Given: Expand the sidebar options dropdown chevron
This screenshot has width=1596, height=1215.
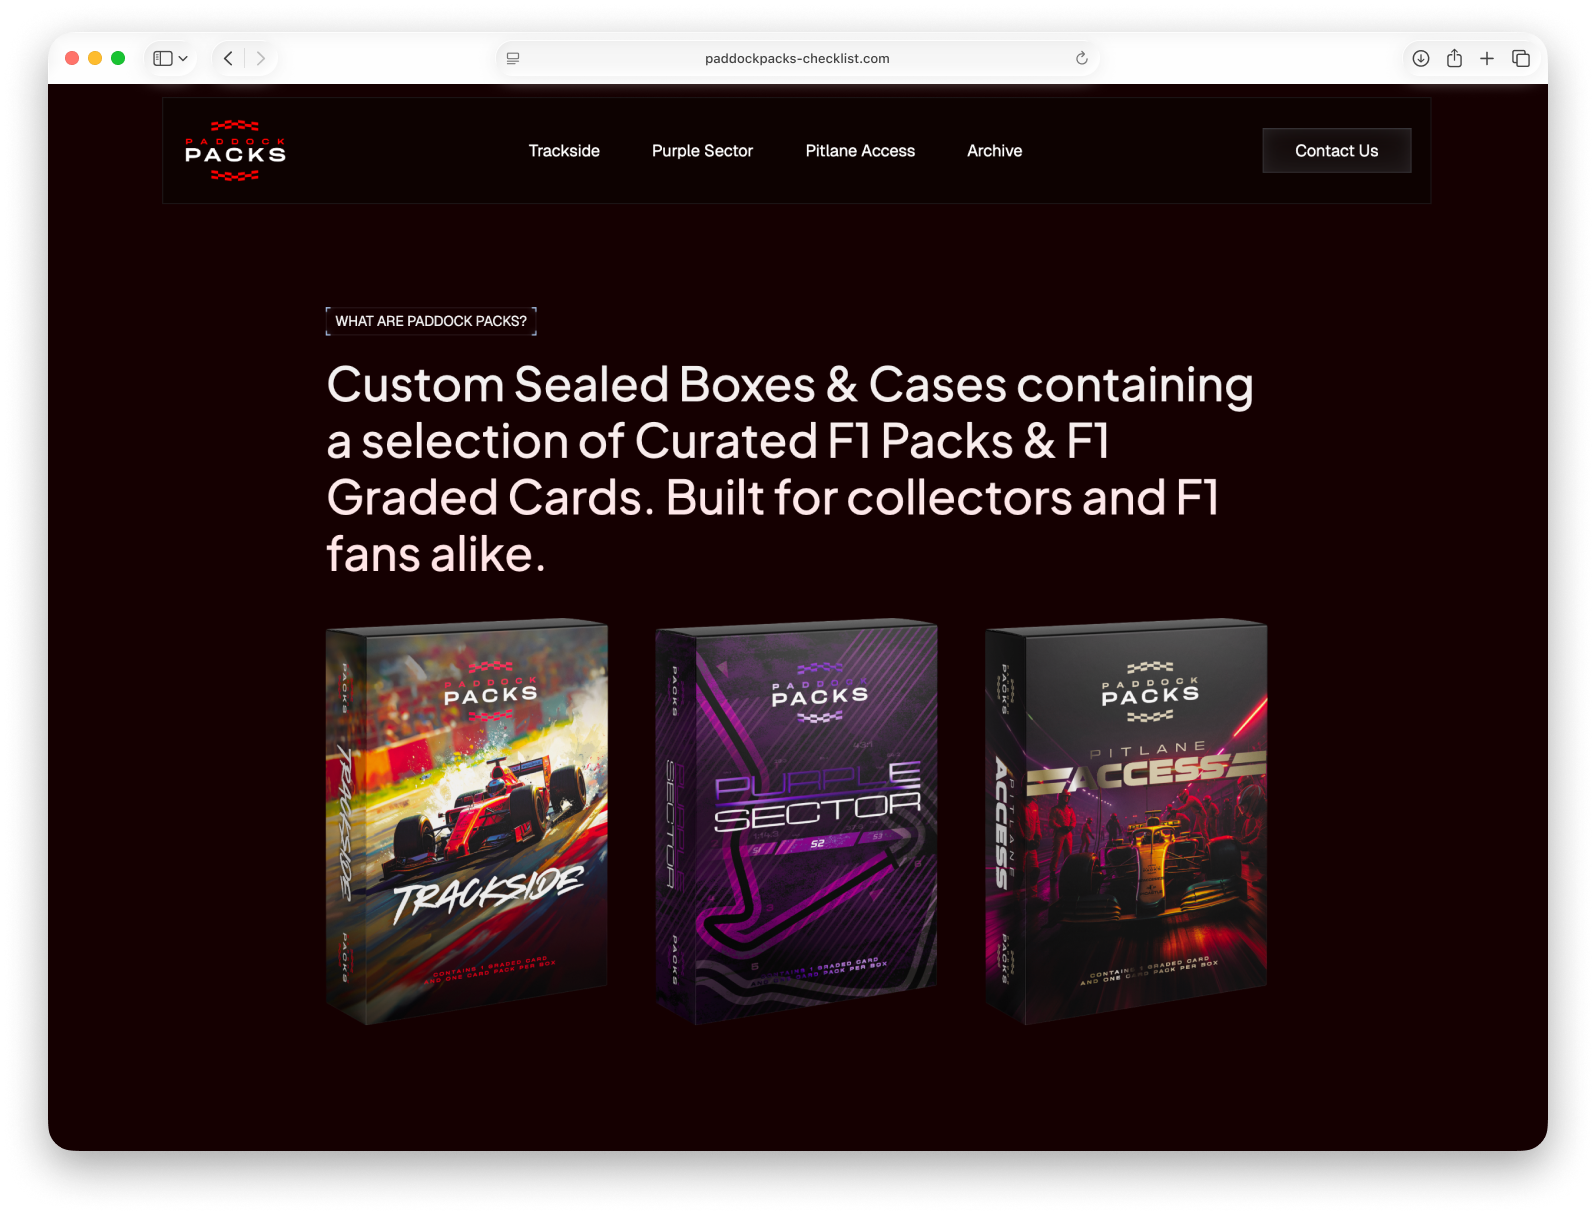Looking at the screenshot, I should tap(183, 58).
